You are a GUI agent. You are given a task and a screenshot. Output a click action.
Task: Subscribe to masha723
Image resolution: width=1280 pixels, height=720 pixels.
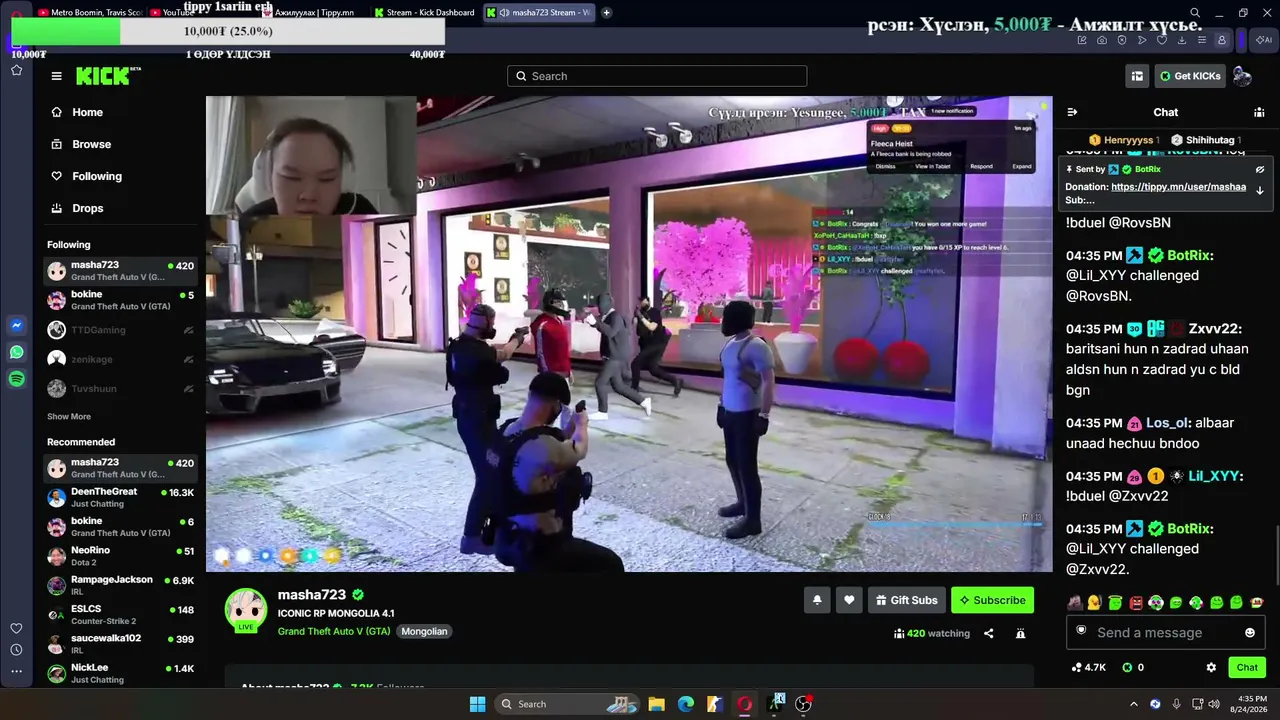(x=992, y=600)
